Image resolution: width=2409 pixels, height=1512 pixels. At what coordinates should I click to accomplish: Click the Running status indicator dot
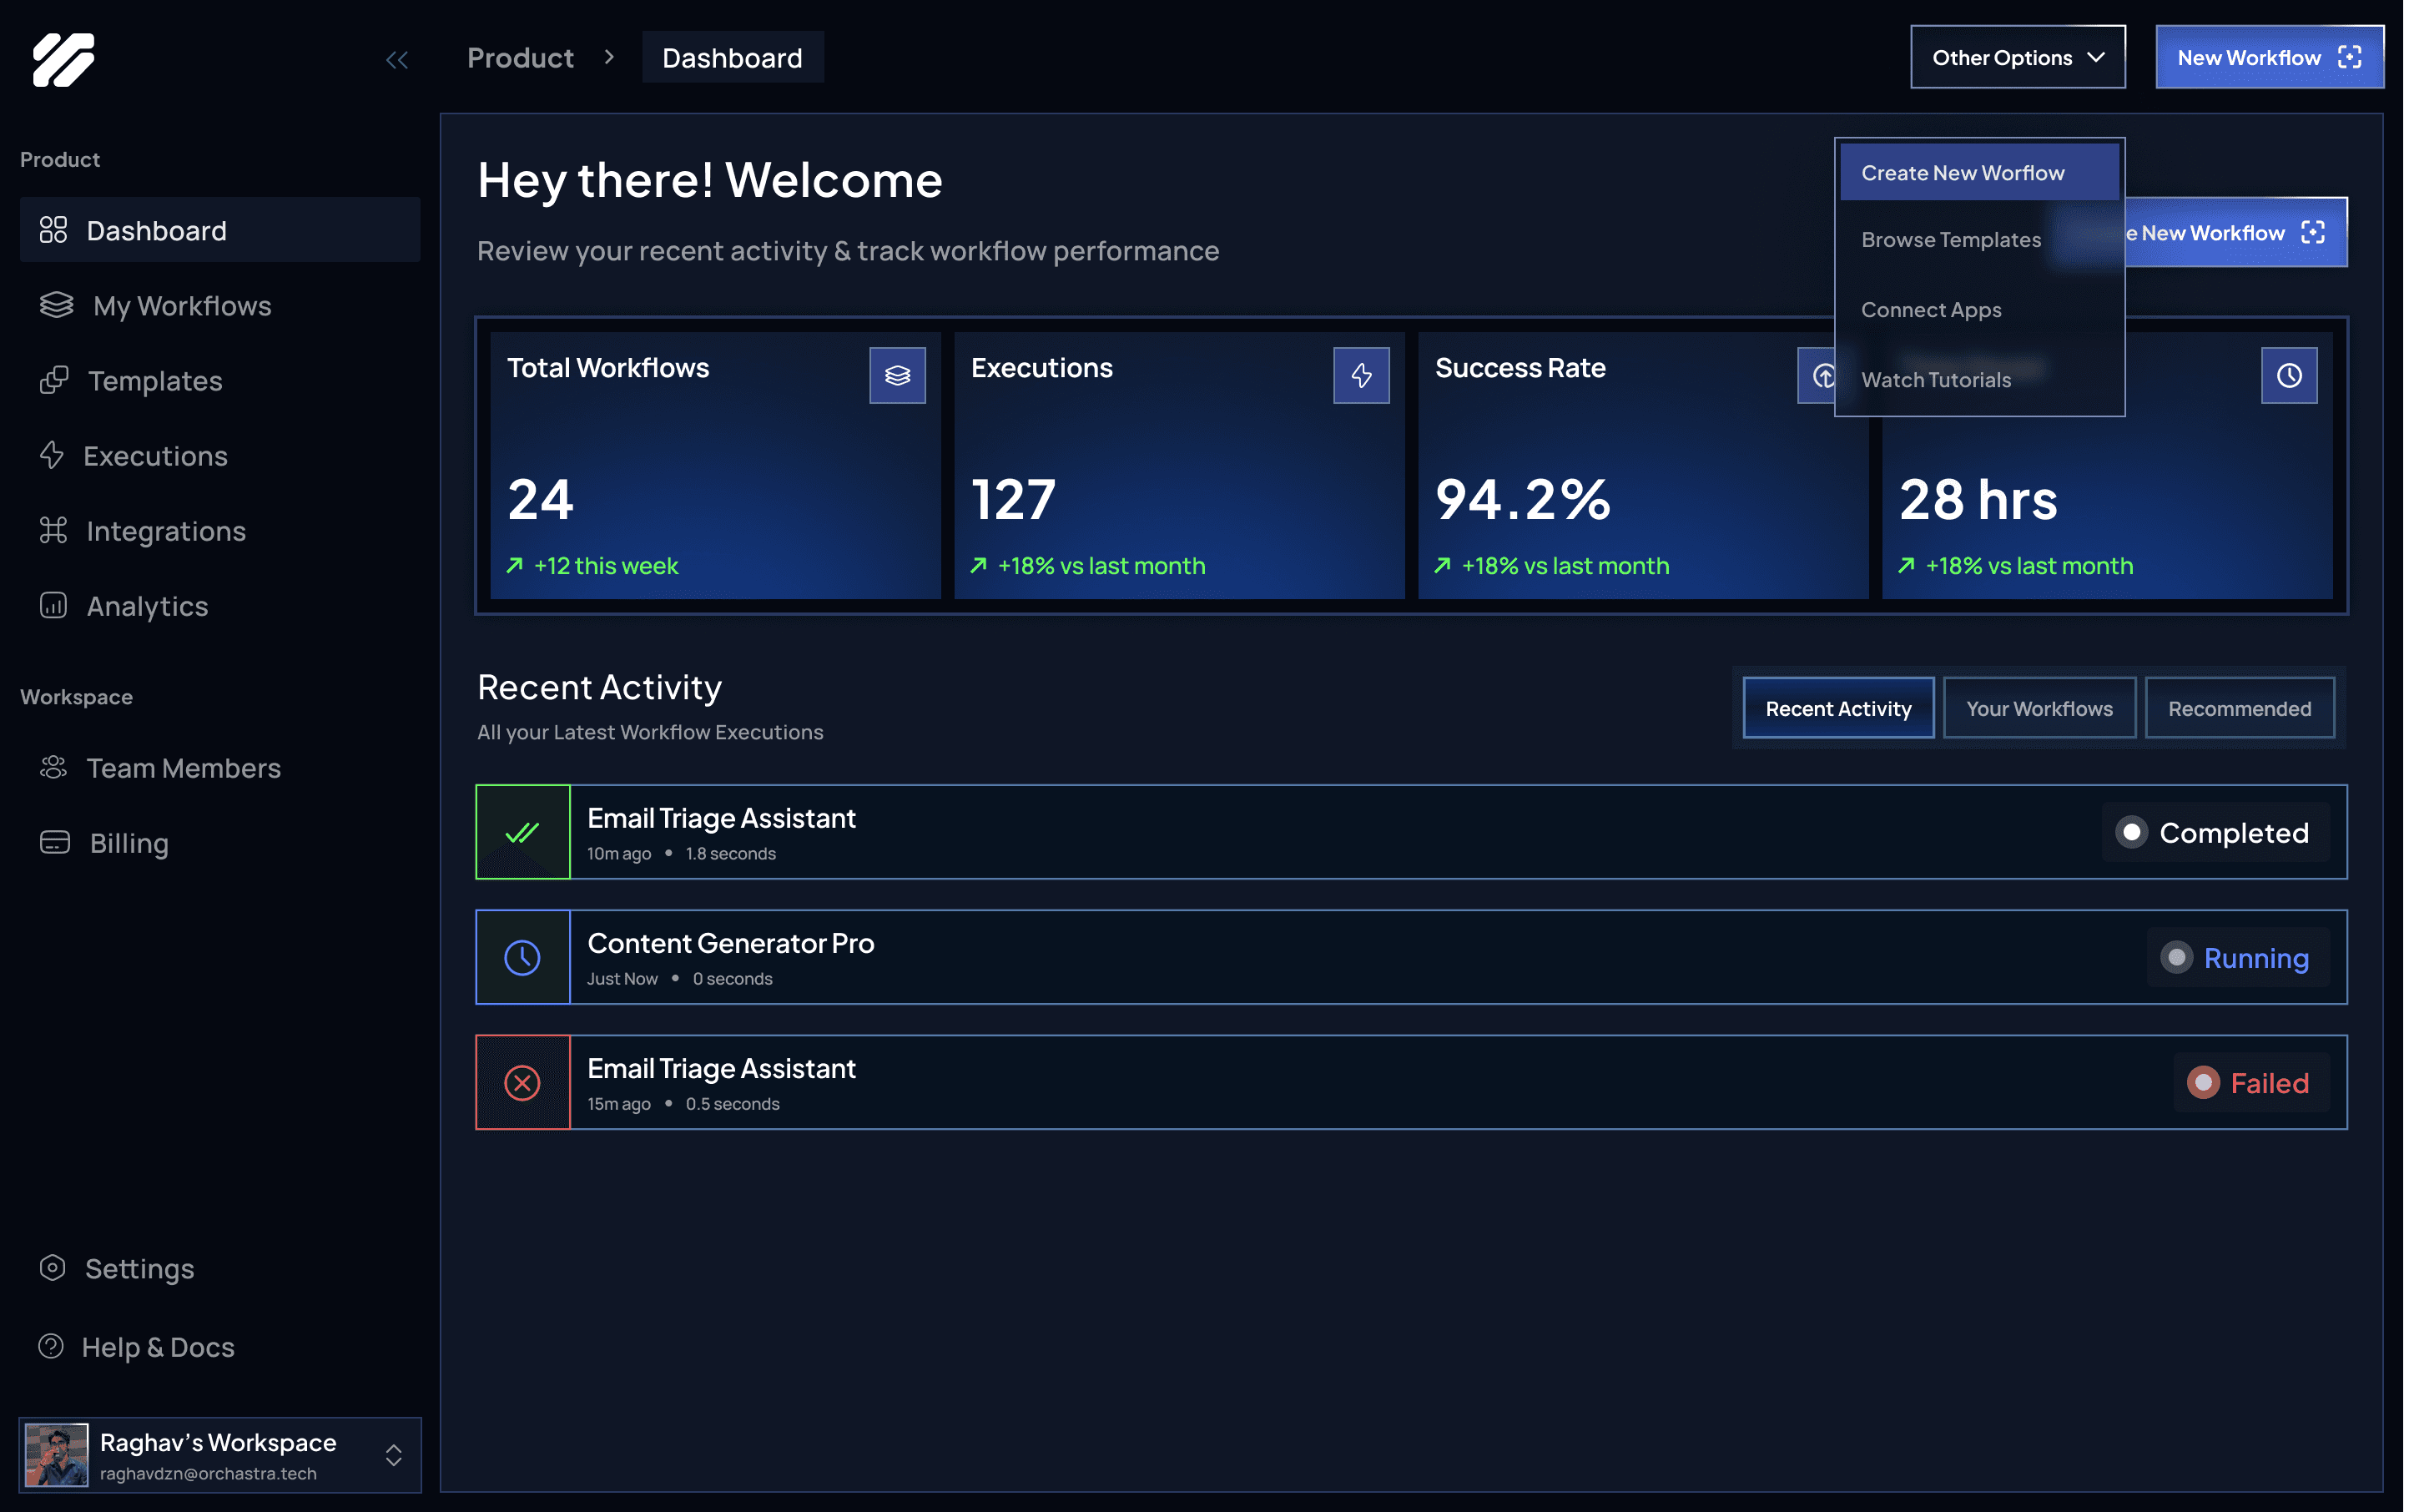pos(2176,958)
